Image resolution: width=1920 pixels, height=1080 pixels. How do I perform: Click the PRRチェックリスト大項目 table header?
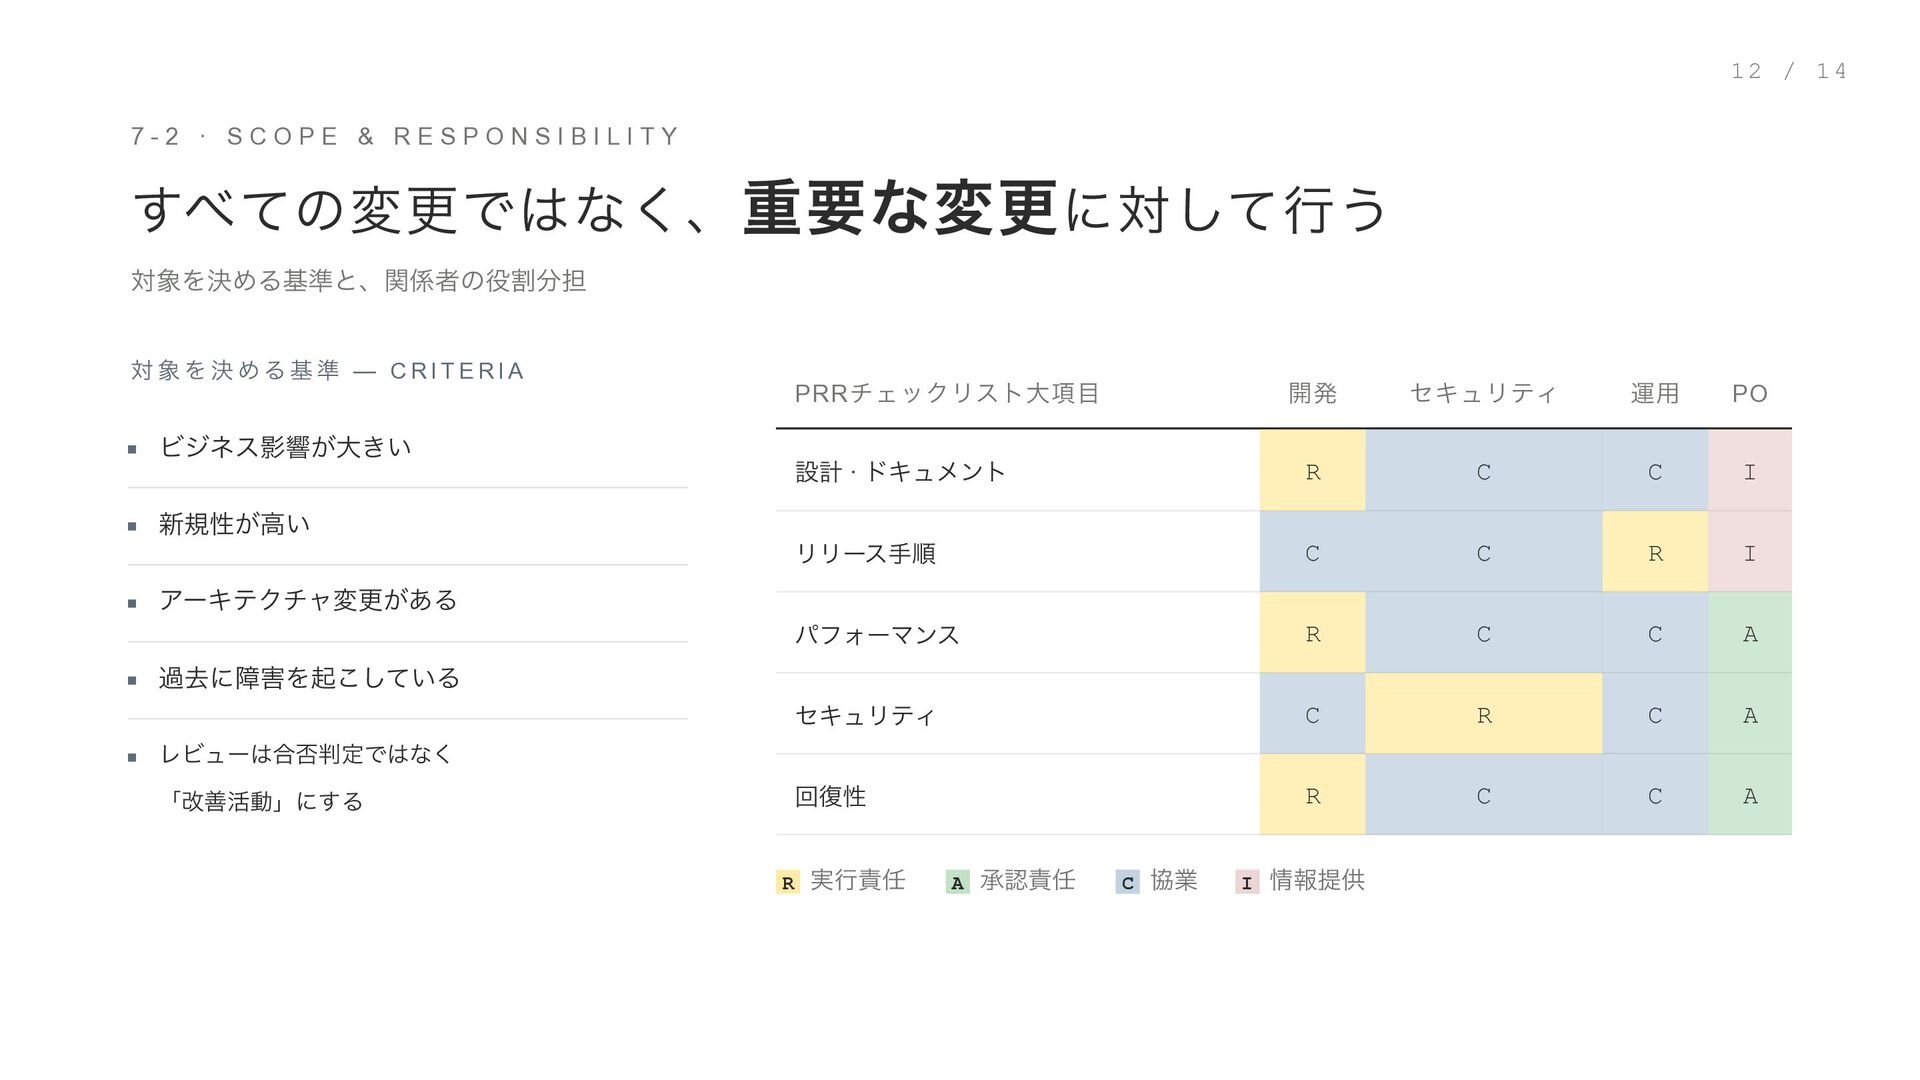(x=946, y=393)
